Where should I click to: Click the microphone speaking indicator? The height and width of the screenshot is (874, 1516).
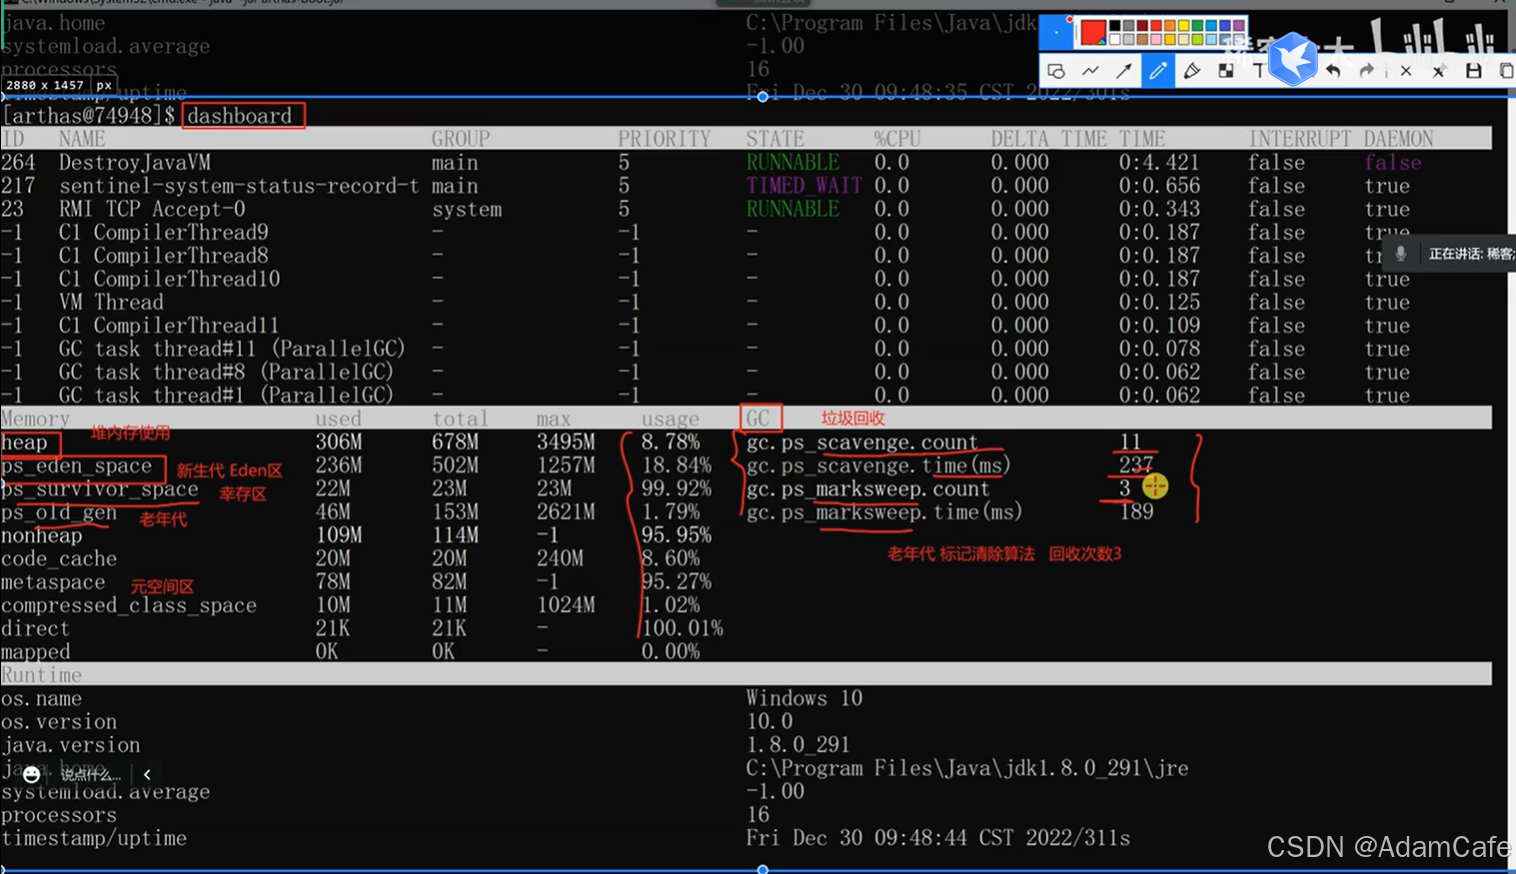1401,253
